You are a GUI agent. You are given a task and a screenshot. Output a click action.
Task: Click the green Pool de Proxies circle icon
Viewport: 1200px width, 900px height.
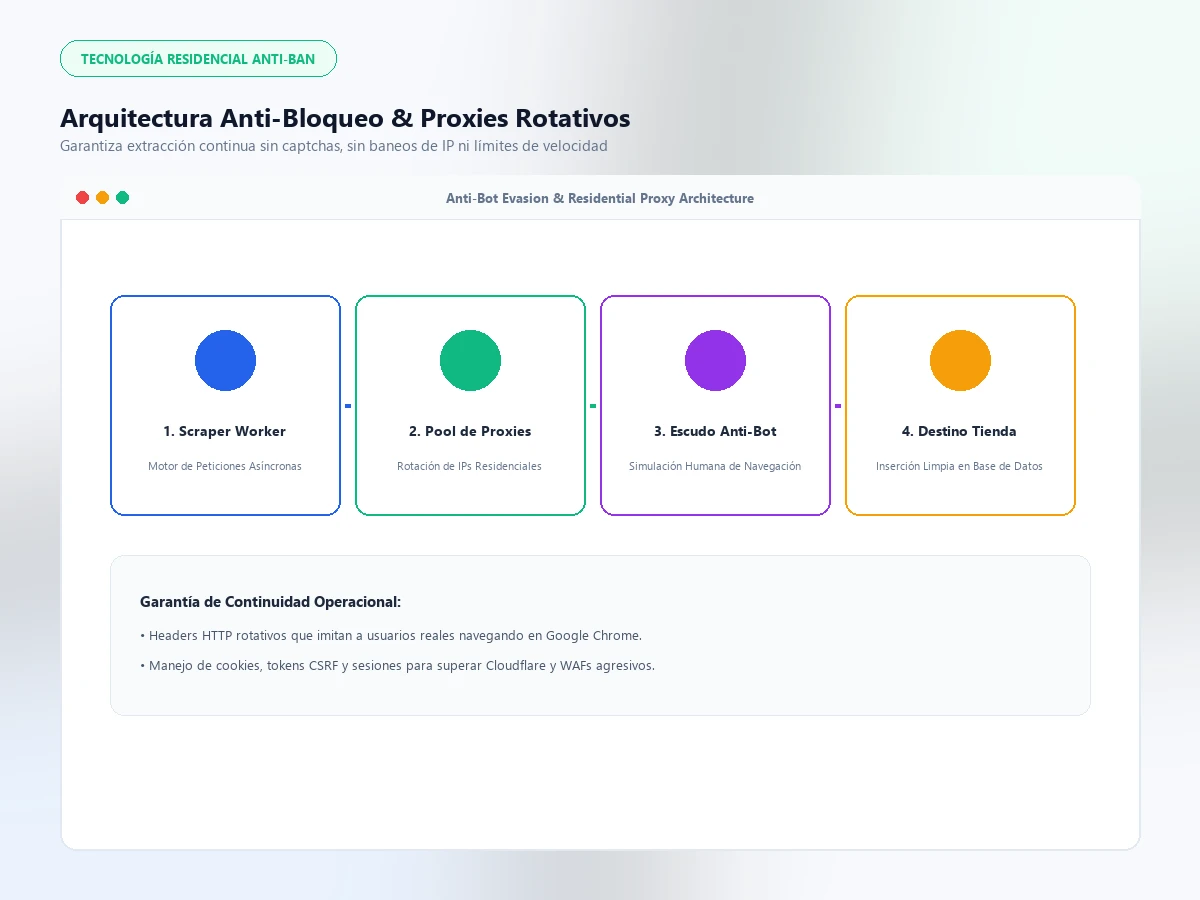click(470, 360)
